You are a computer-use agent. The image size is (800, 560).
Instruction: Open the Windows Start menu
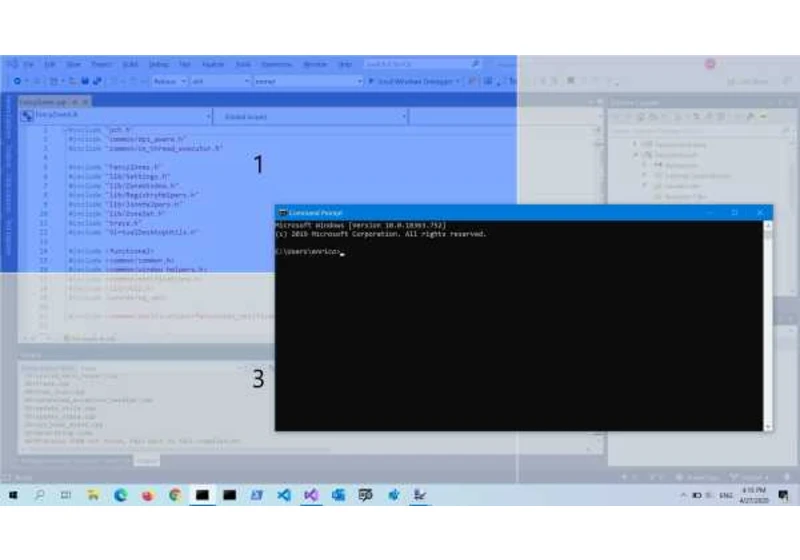click(13, 495)
